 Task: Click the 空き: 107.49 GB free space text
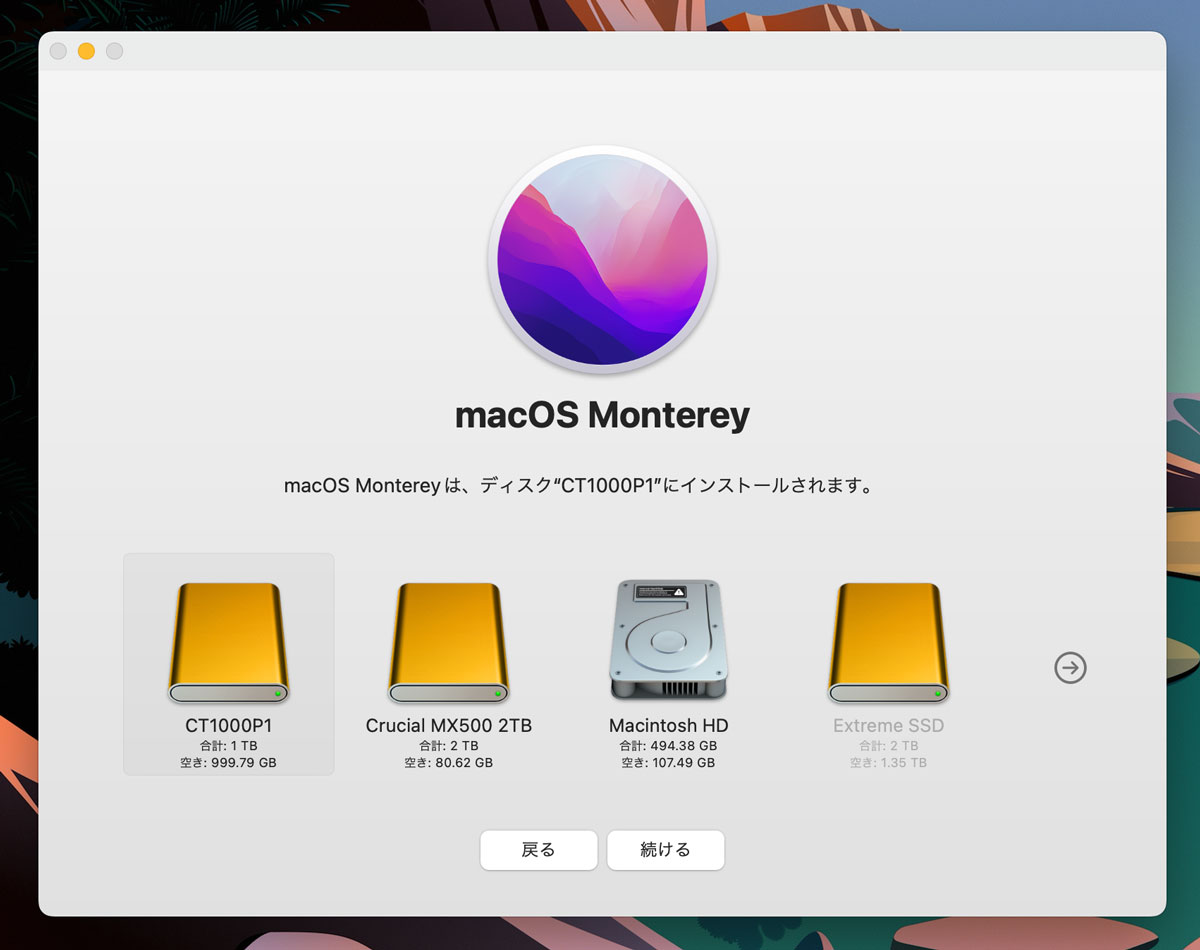668,763
